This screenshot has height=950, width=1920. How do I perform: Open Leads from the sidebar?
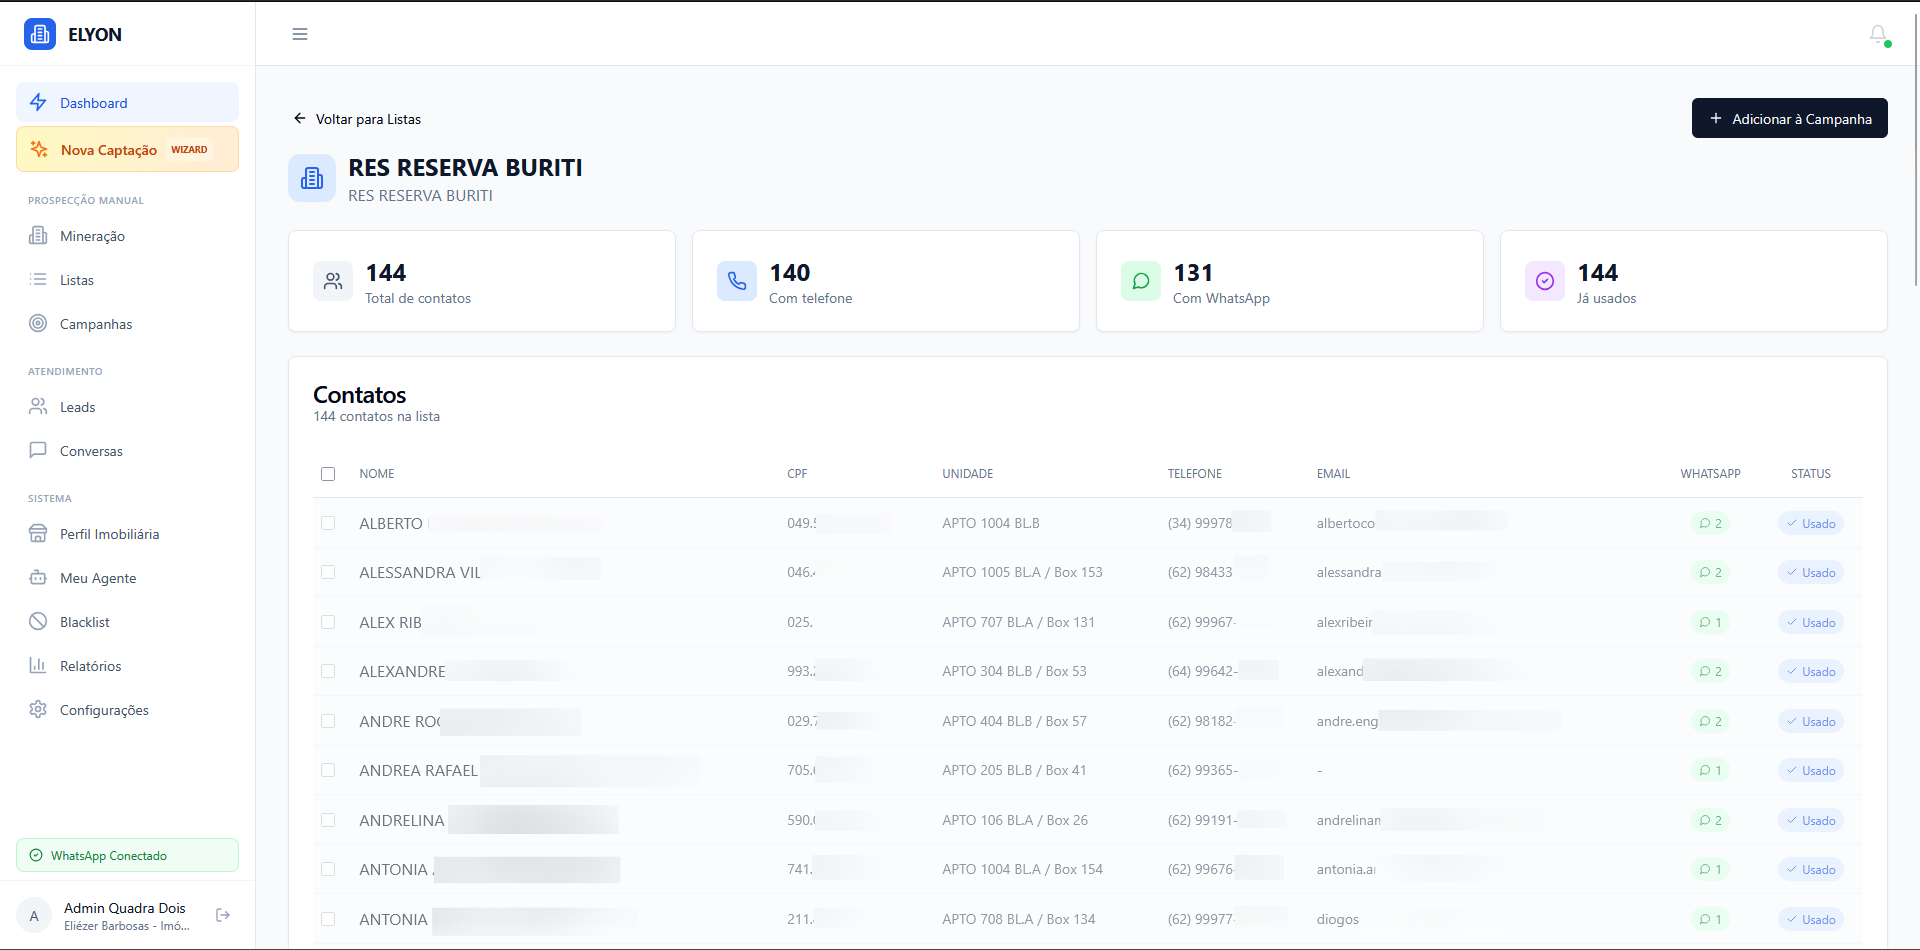(77, 407)
